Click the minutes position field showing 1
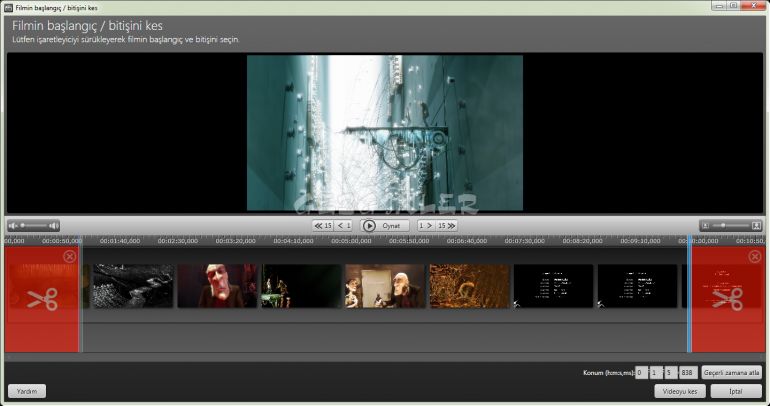770x406 pixels. (655, 373)
